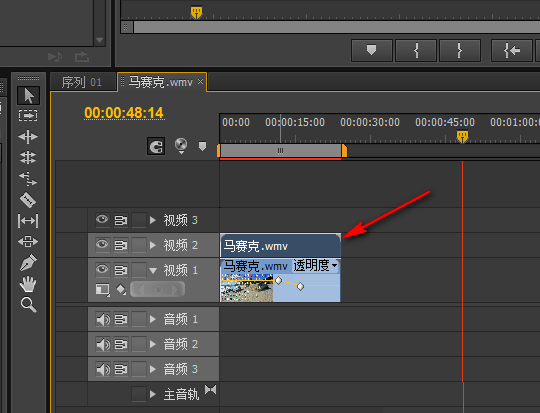
Task: Expand the 主音轨 master track
Action: coord(153,394)
